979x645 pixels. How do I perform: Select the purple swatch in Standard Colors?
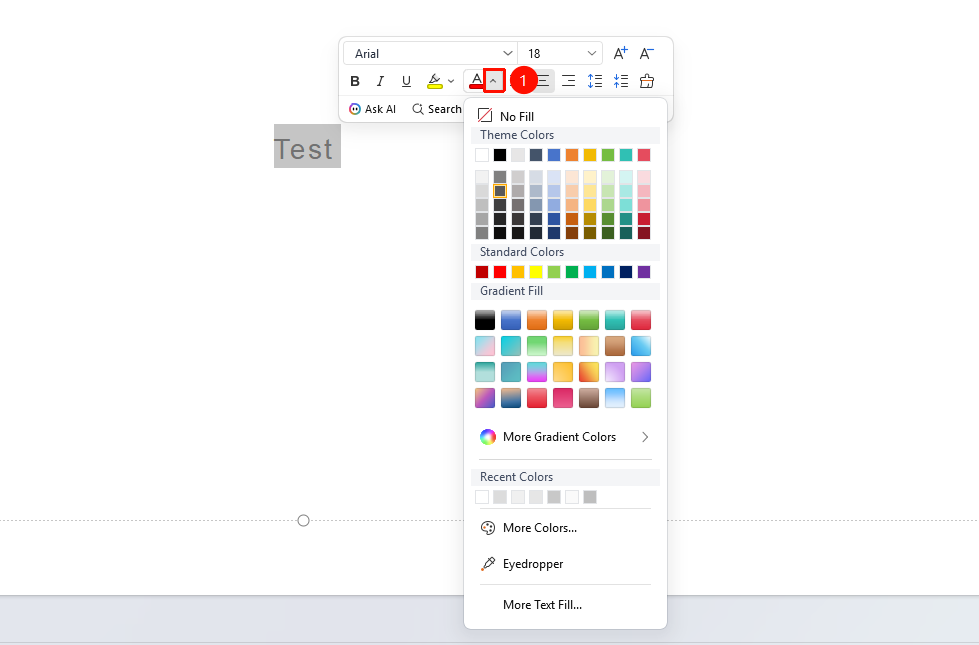click(x=644, y=272)
